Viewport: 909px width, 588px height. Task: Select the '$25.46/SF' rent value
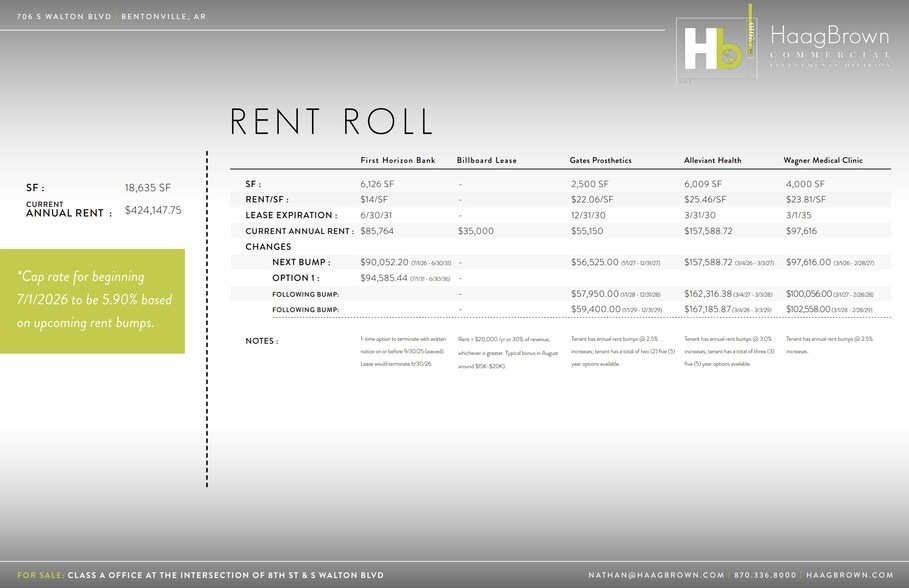705,199
